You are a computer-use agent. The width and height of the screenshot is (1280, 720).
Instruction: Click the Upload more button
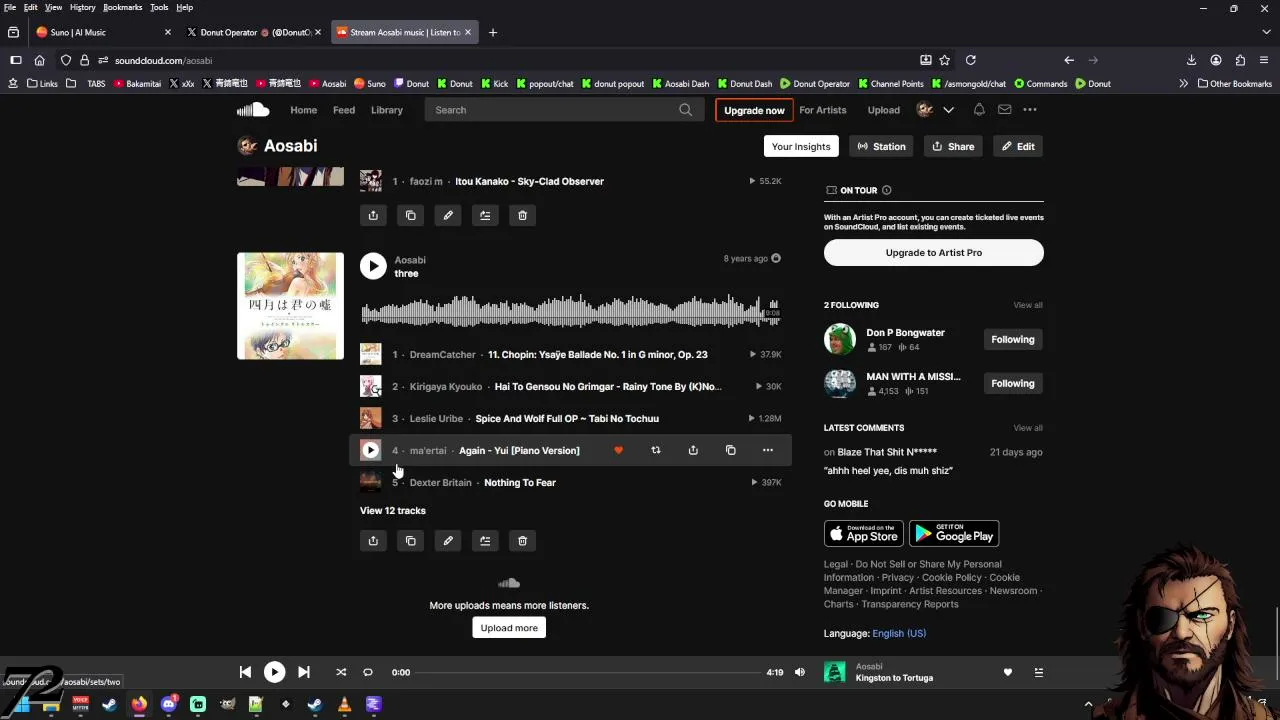point(509,628)
